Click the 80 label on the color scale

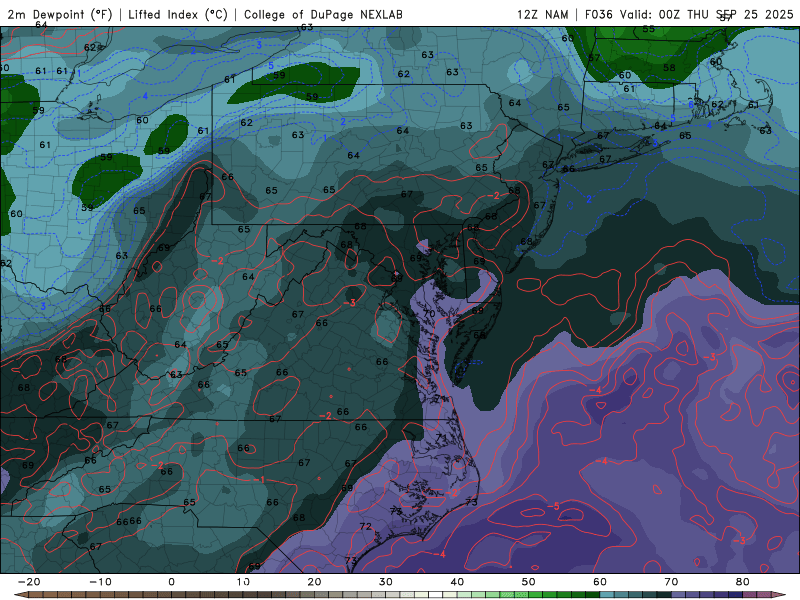(x=743, y=582)
